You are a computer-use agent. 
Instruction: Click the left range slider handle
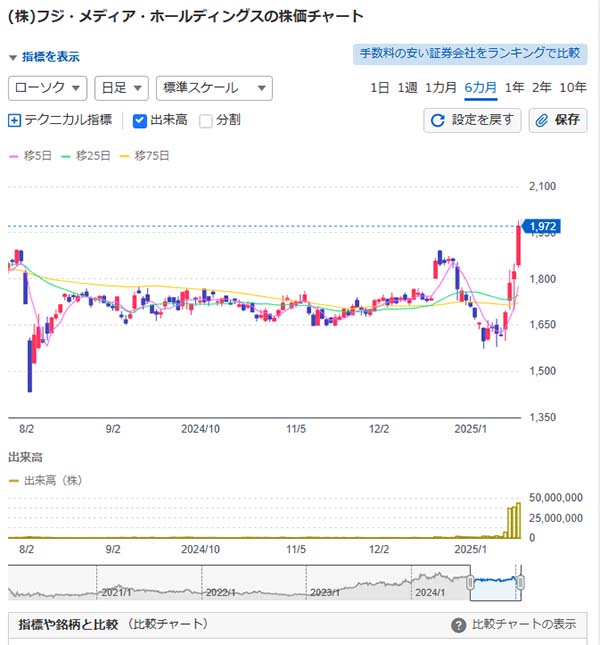(x=470, y=582)
